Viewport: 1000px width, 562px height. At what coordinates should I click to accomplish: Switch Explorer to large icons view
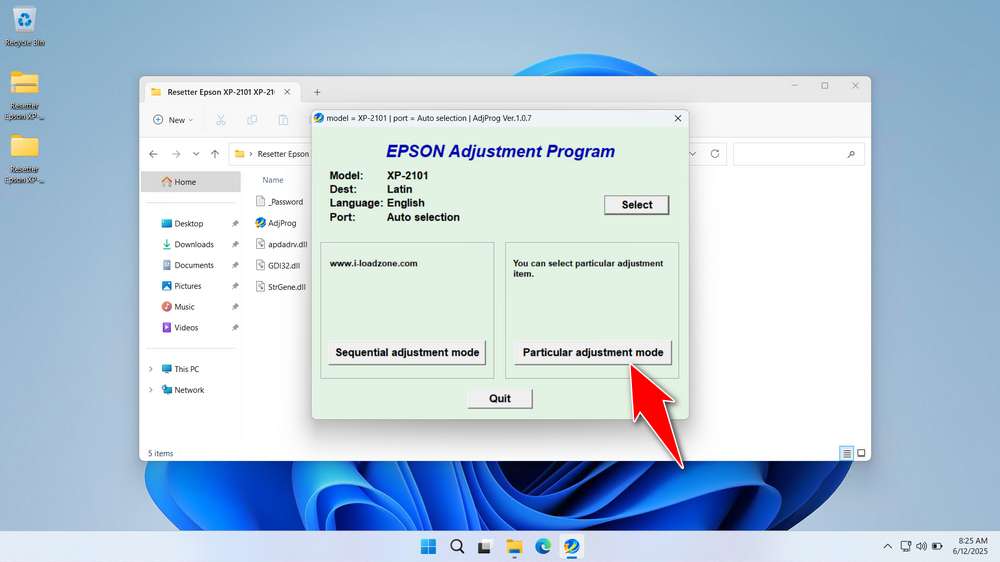861,453
